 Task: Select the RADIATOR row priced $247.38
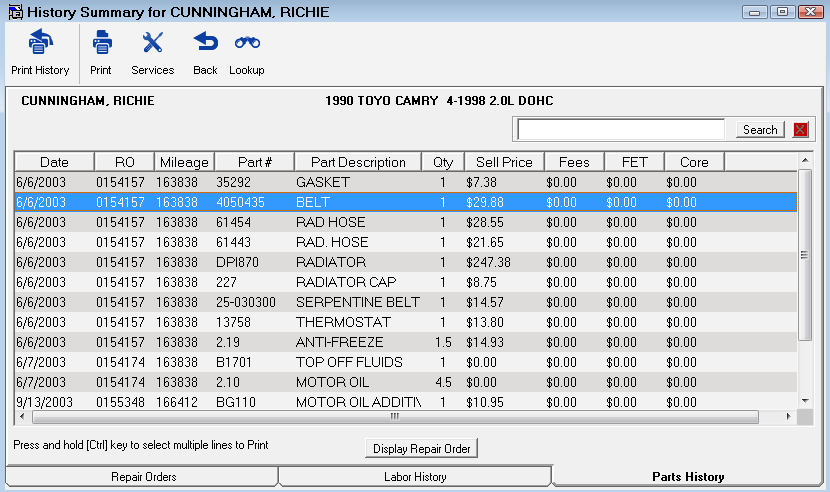point(405,262)
